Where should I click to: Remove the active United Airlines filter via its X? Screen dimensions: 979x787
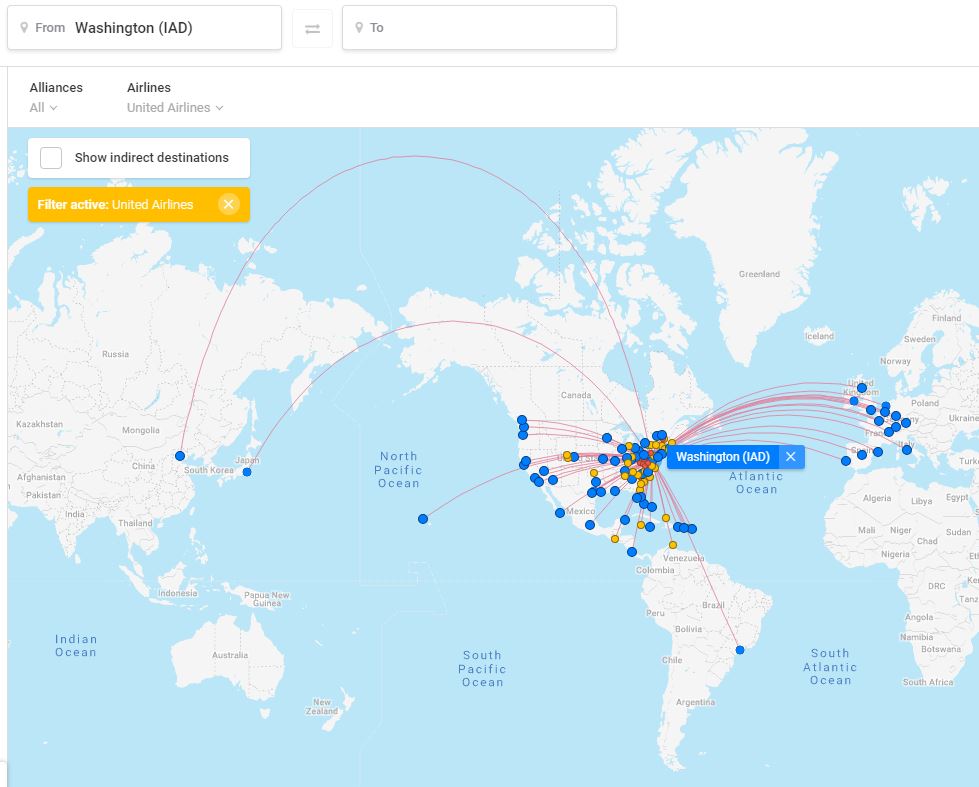click(x=228, y=204)
